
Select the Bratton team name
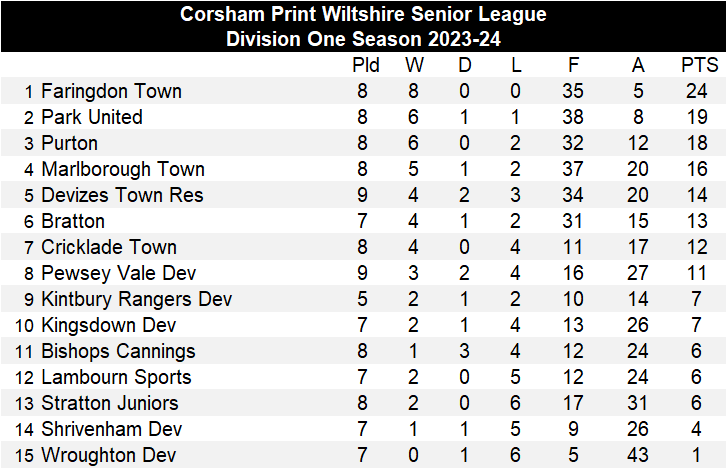(x=73, y=221)
